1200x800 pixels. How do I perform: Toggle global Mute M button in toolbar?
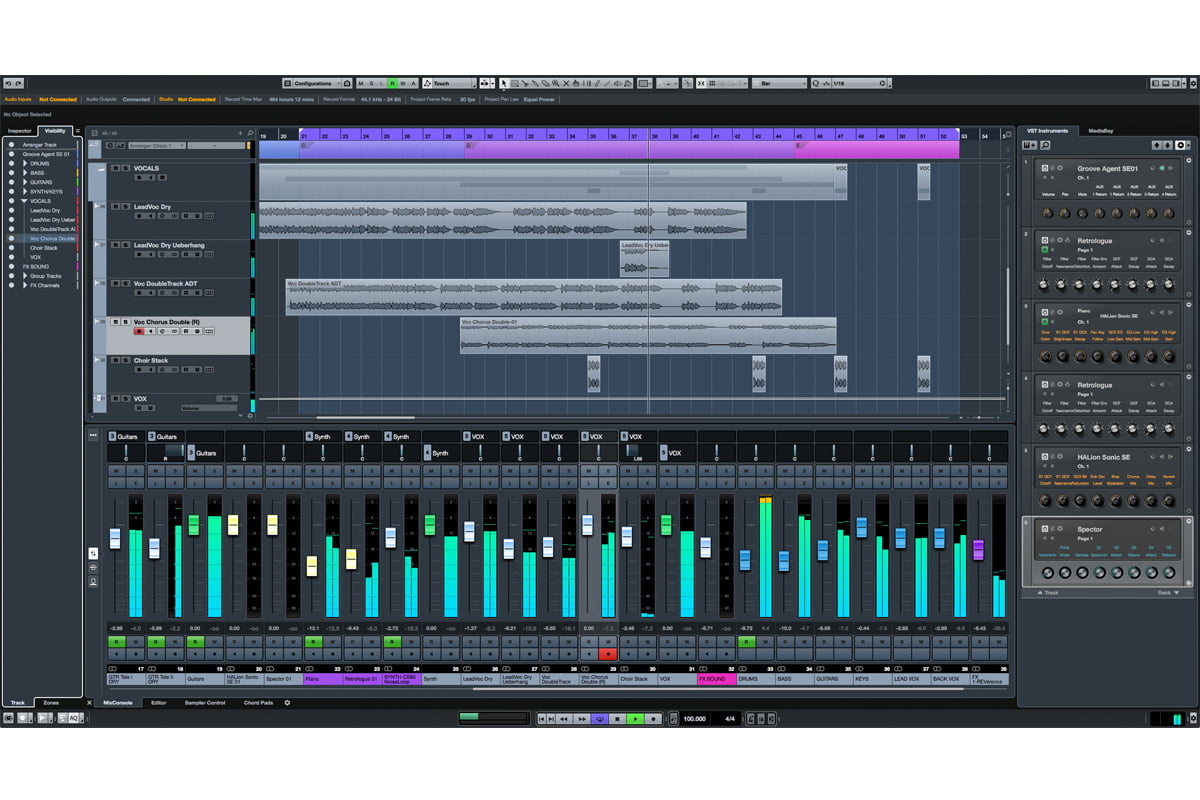(362, 83)
